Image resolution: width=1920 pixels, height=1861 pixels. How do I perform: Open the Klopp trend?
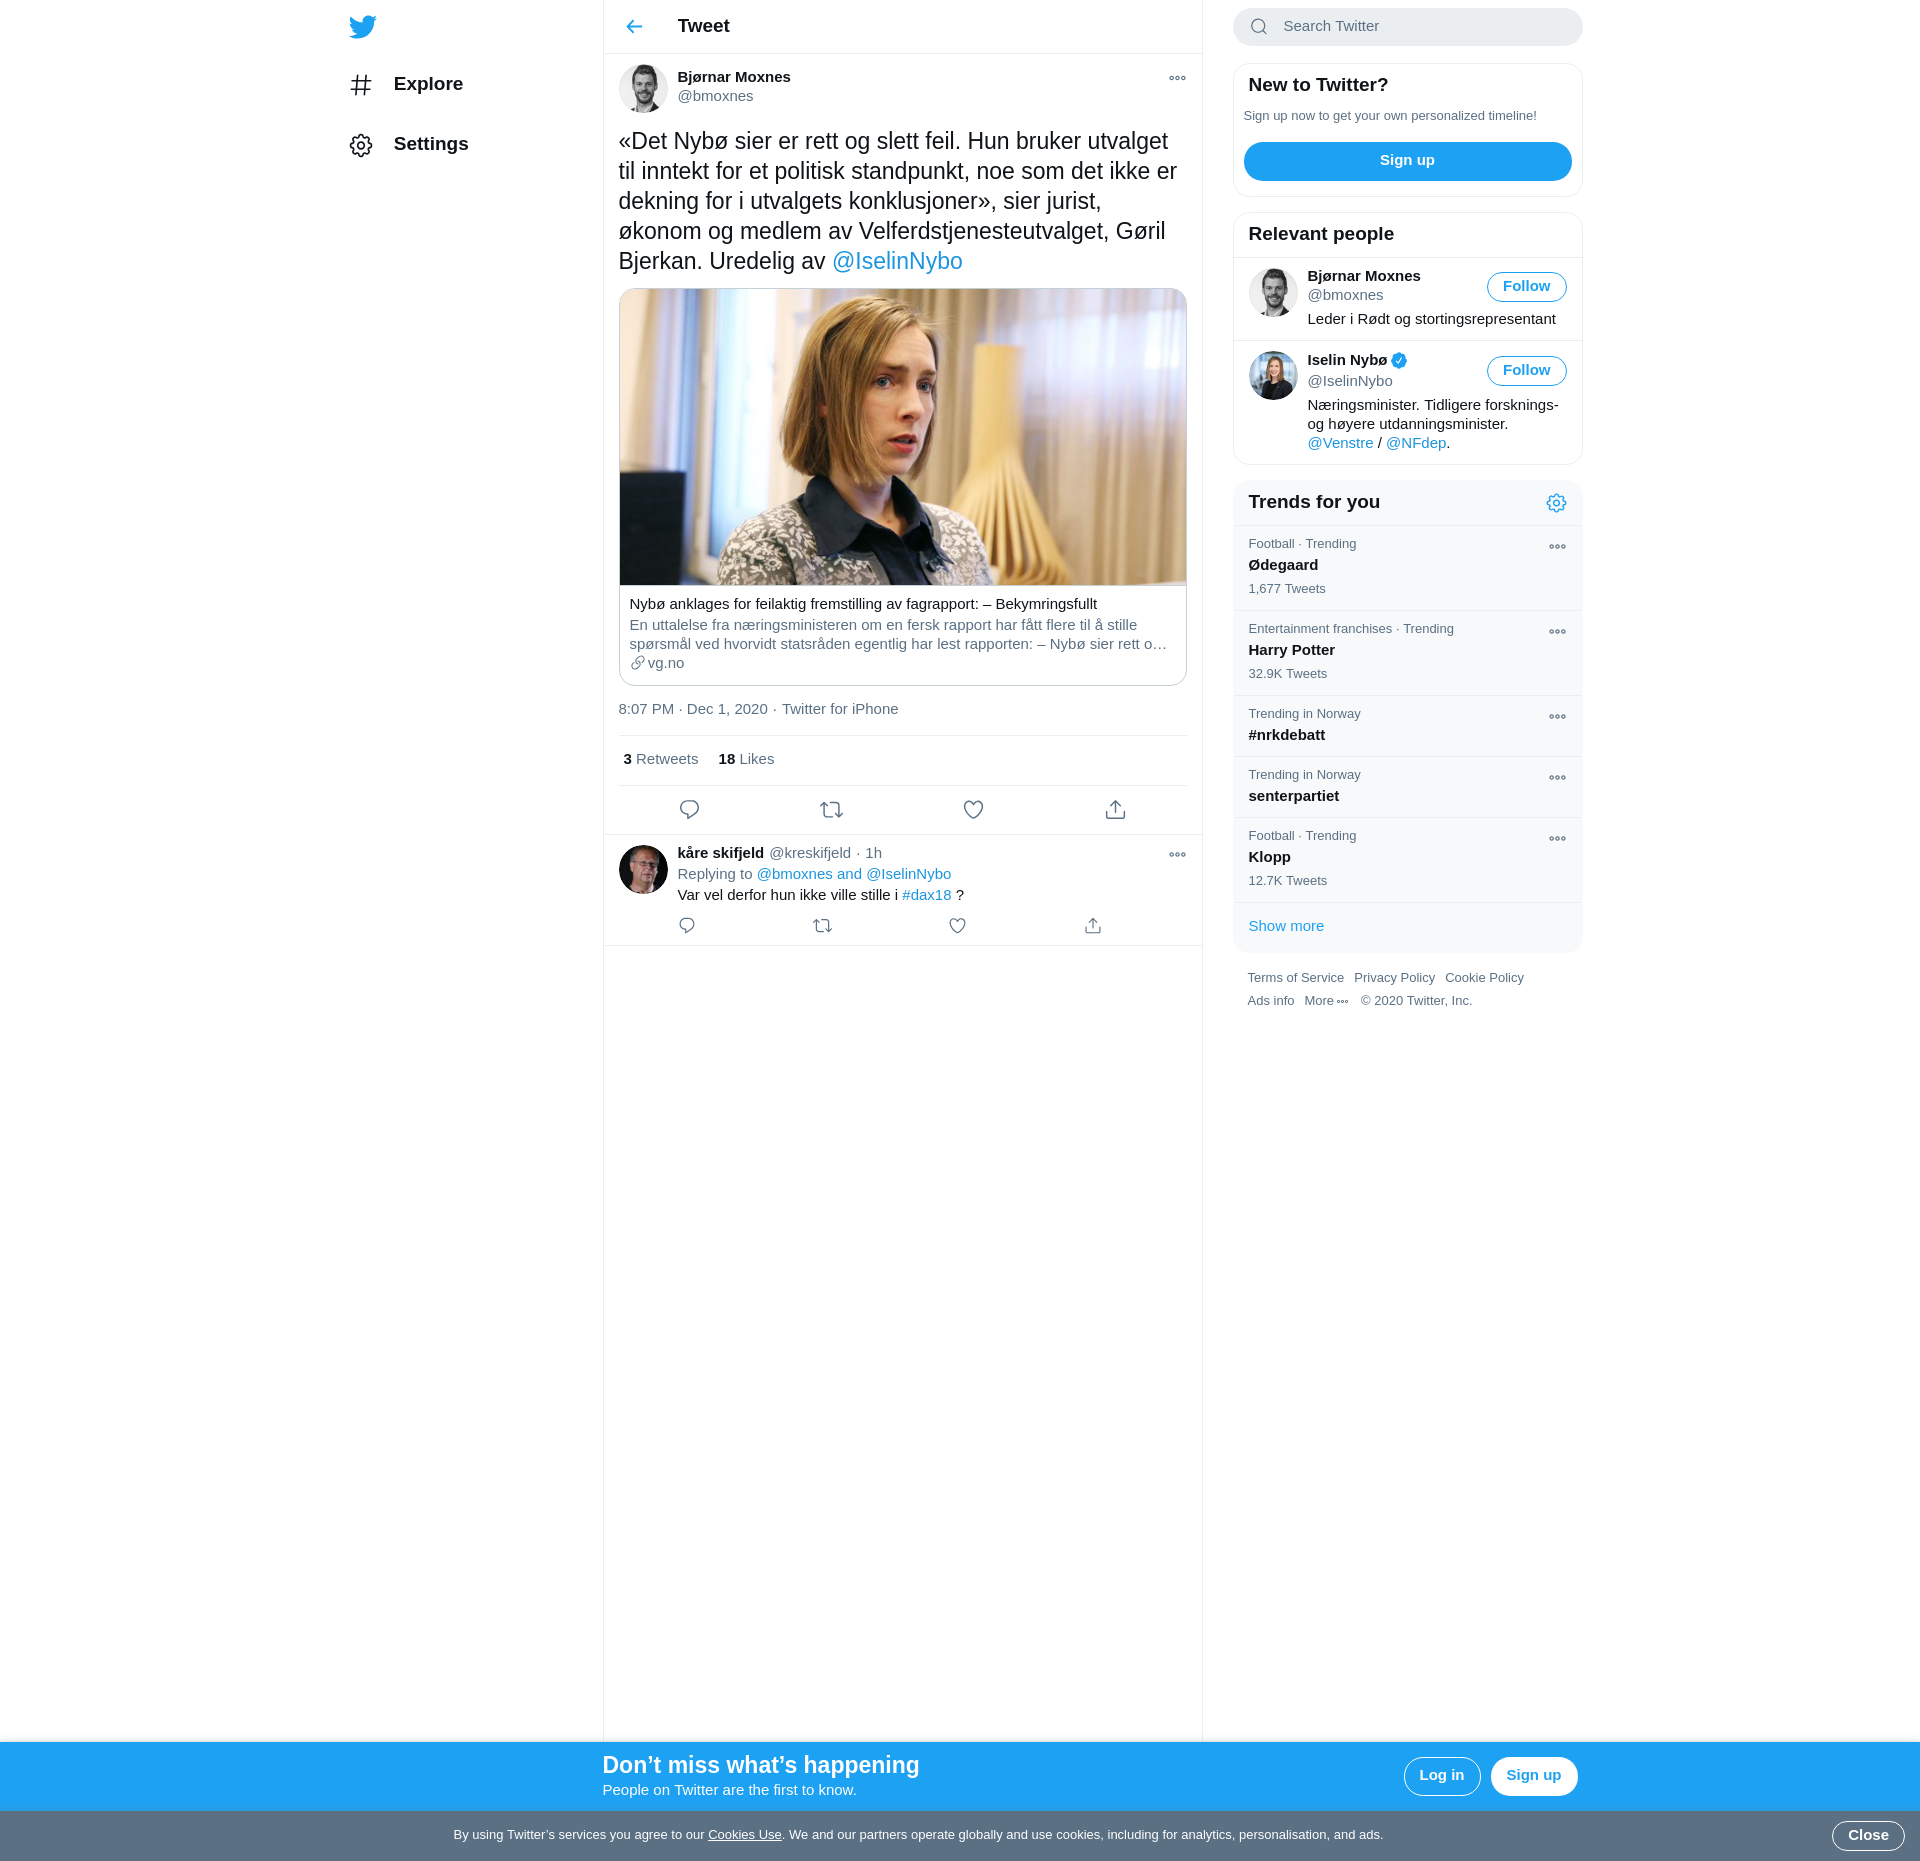click(x=1407, y=860)
